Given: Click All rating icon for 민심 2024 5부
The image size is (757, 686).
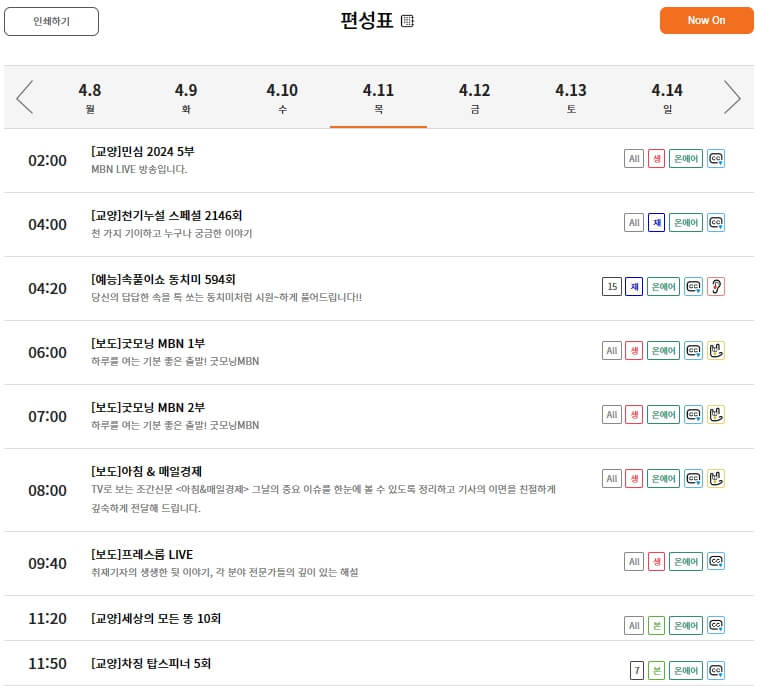Looking at the screenshot, I should [634, 159].
